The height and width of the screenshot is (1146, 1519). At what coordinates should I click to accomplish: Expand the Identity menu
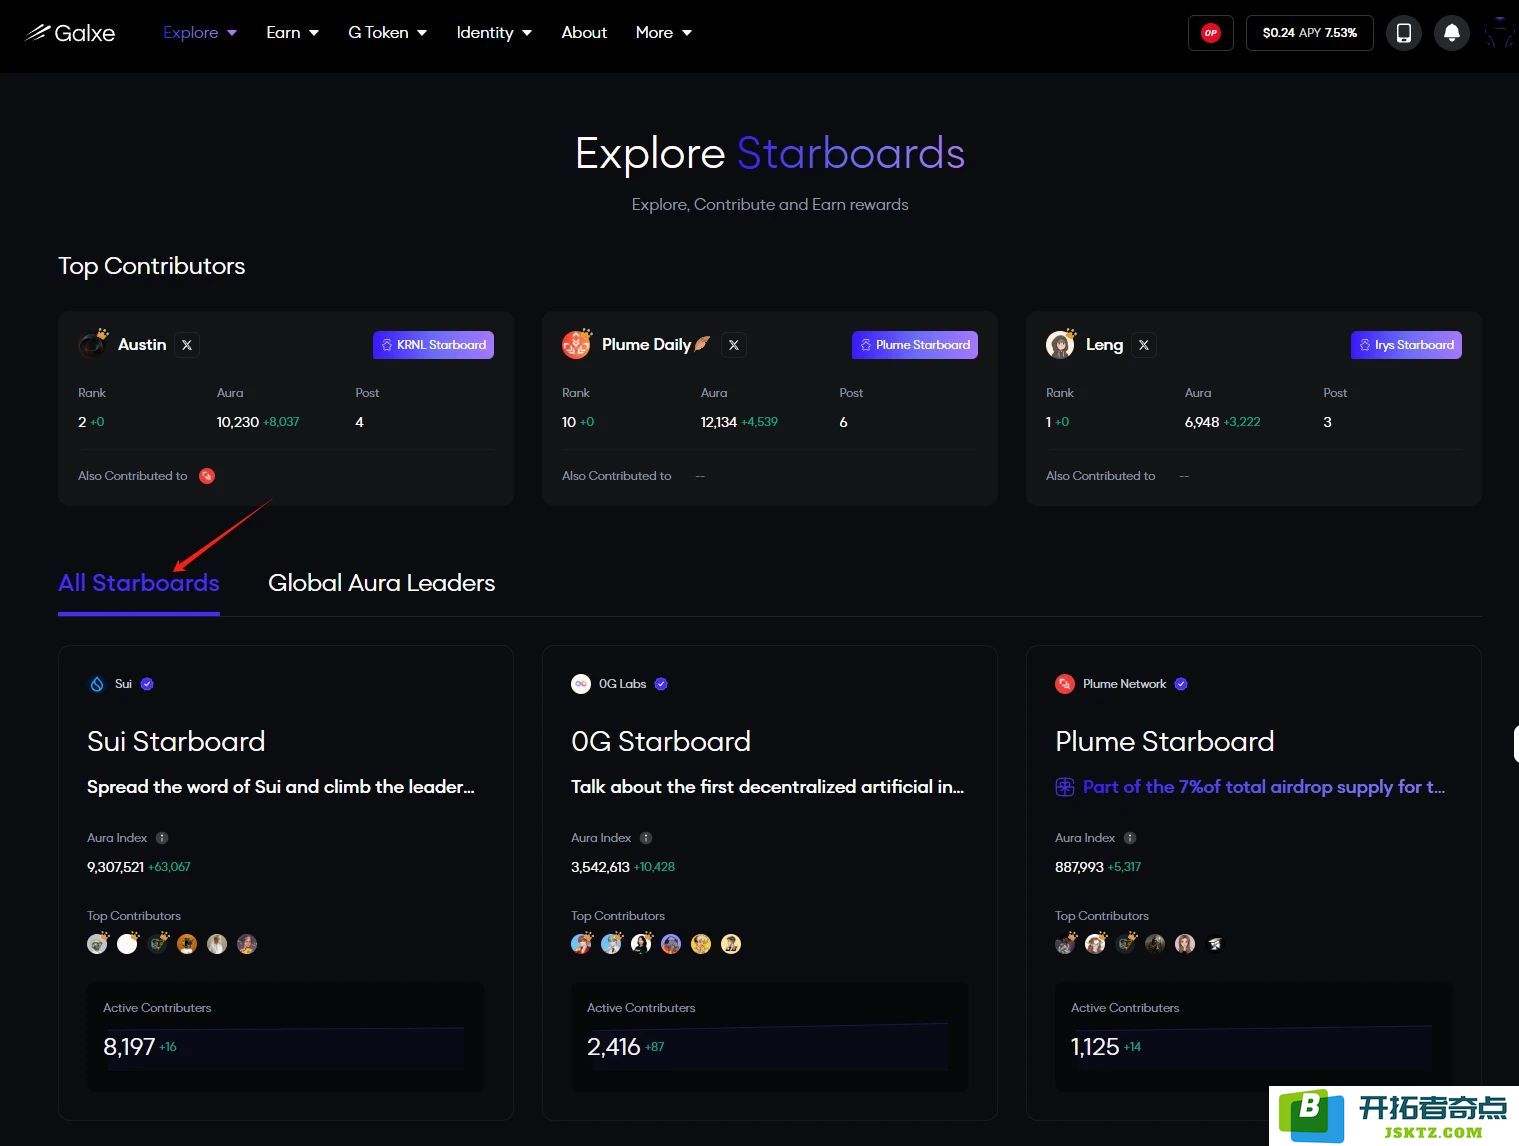click(x=494, y=33)
